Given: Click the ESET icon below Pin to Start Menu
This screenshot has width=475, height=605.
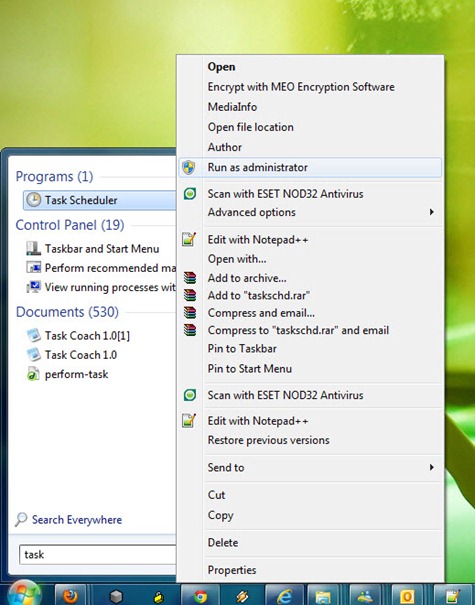Looking at the screenshot, I should pos(189,395).
